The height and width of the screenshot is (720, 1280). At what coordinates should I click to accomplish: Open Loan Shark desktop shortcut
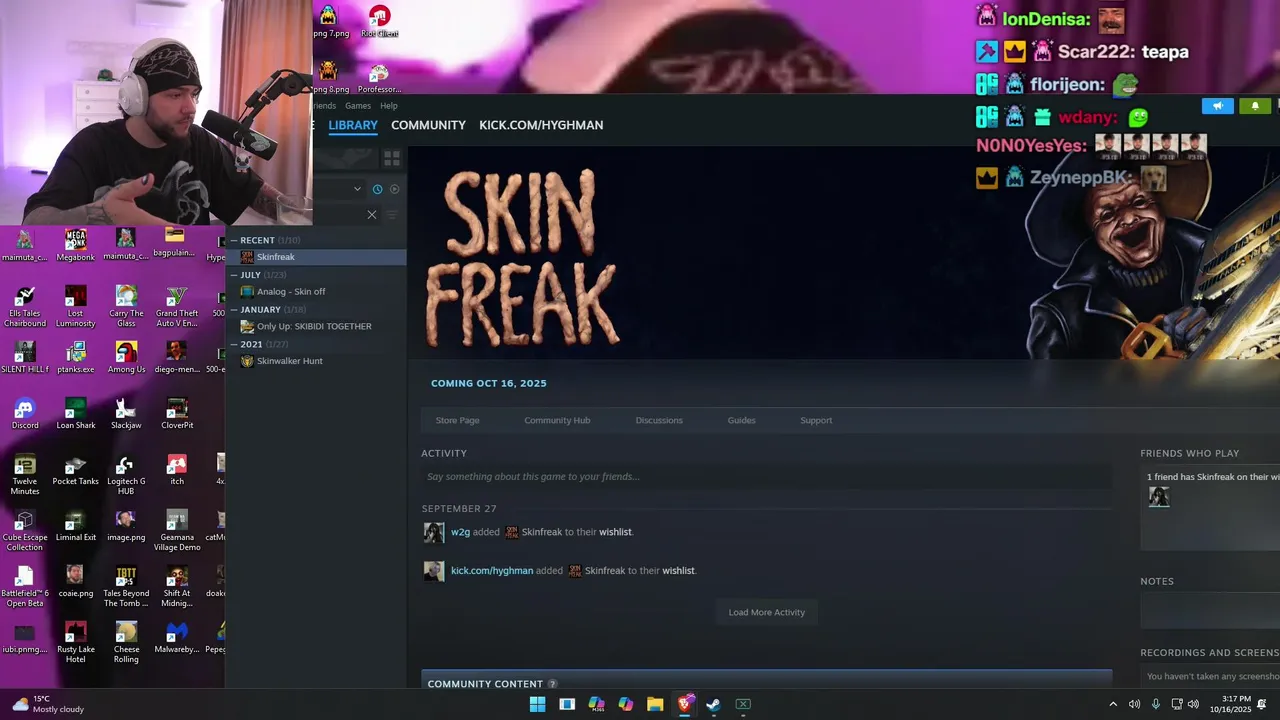[x=75, y=413]
